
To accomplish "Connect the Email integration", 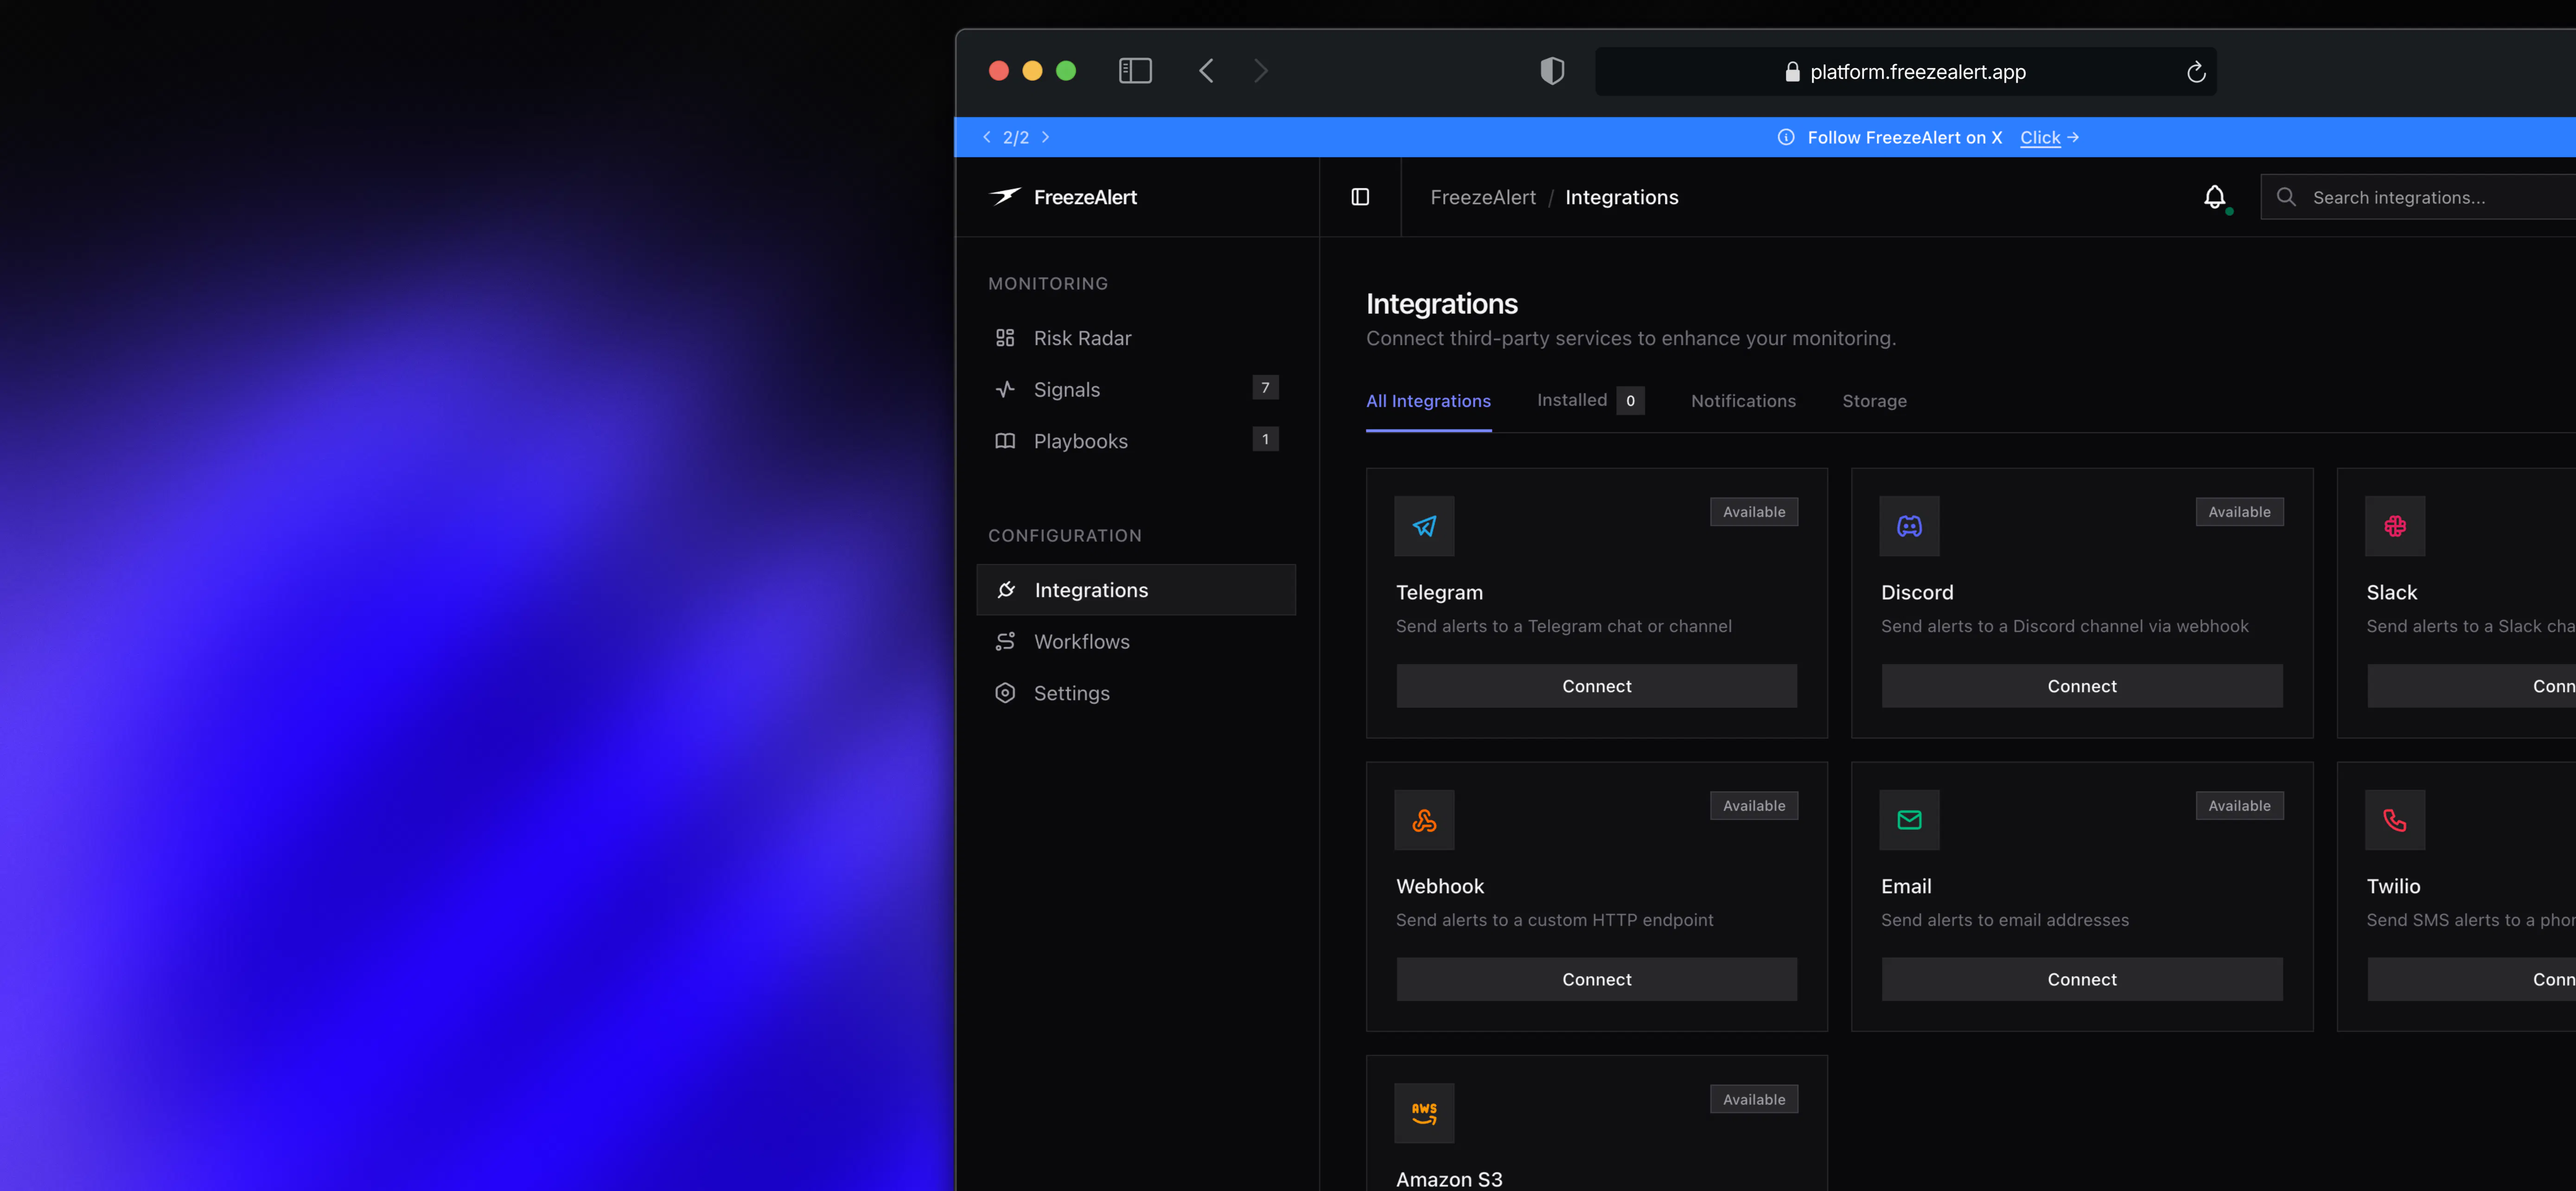I will tap(2082, 979).
